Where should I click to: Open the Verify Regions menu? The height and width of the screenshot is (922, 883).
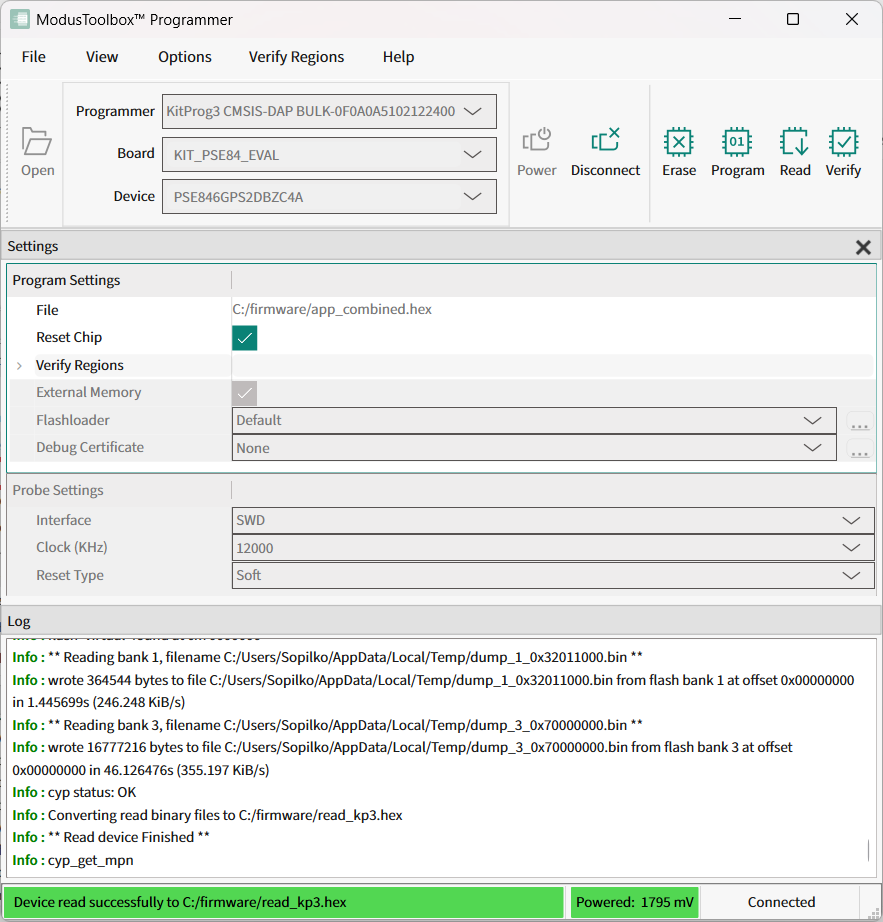point(296,57)
